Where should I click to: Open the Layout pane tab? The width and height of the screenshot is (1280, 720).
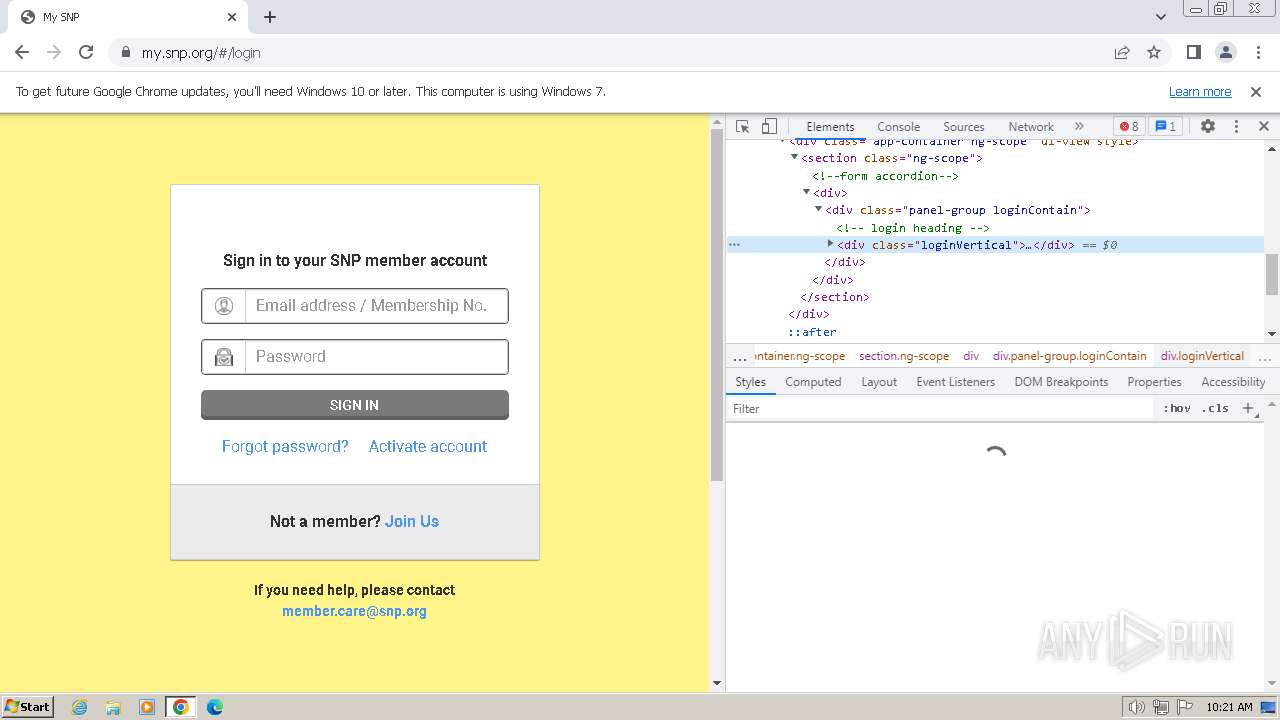tap(879, 382)
